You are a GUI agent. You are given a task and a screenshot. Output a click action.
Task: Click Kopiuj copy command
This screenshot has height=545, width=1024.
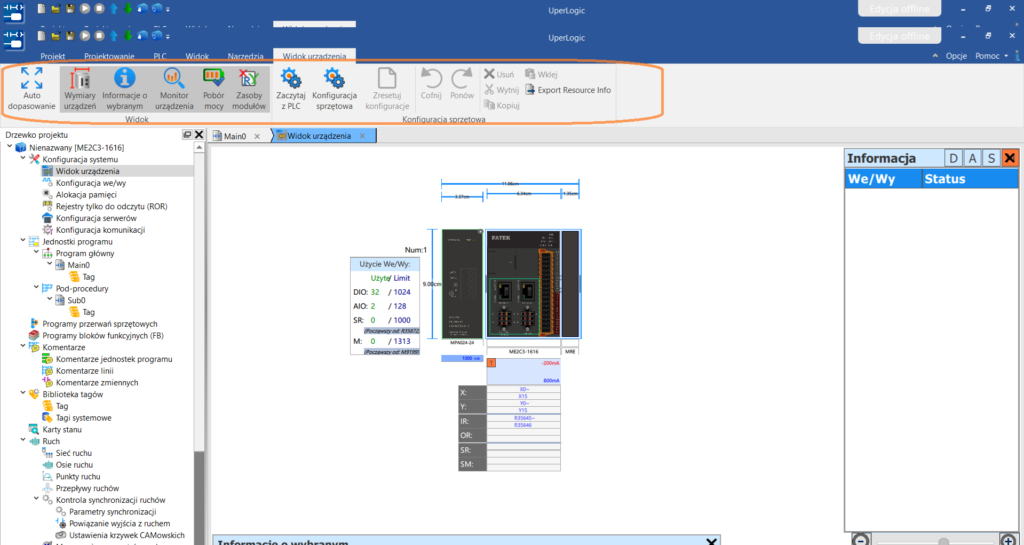point(502,105)
